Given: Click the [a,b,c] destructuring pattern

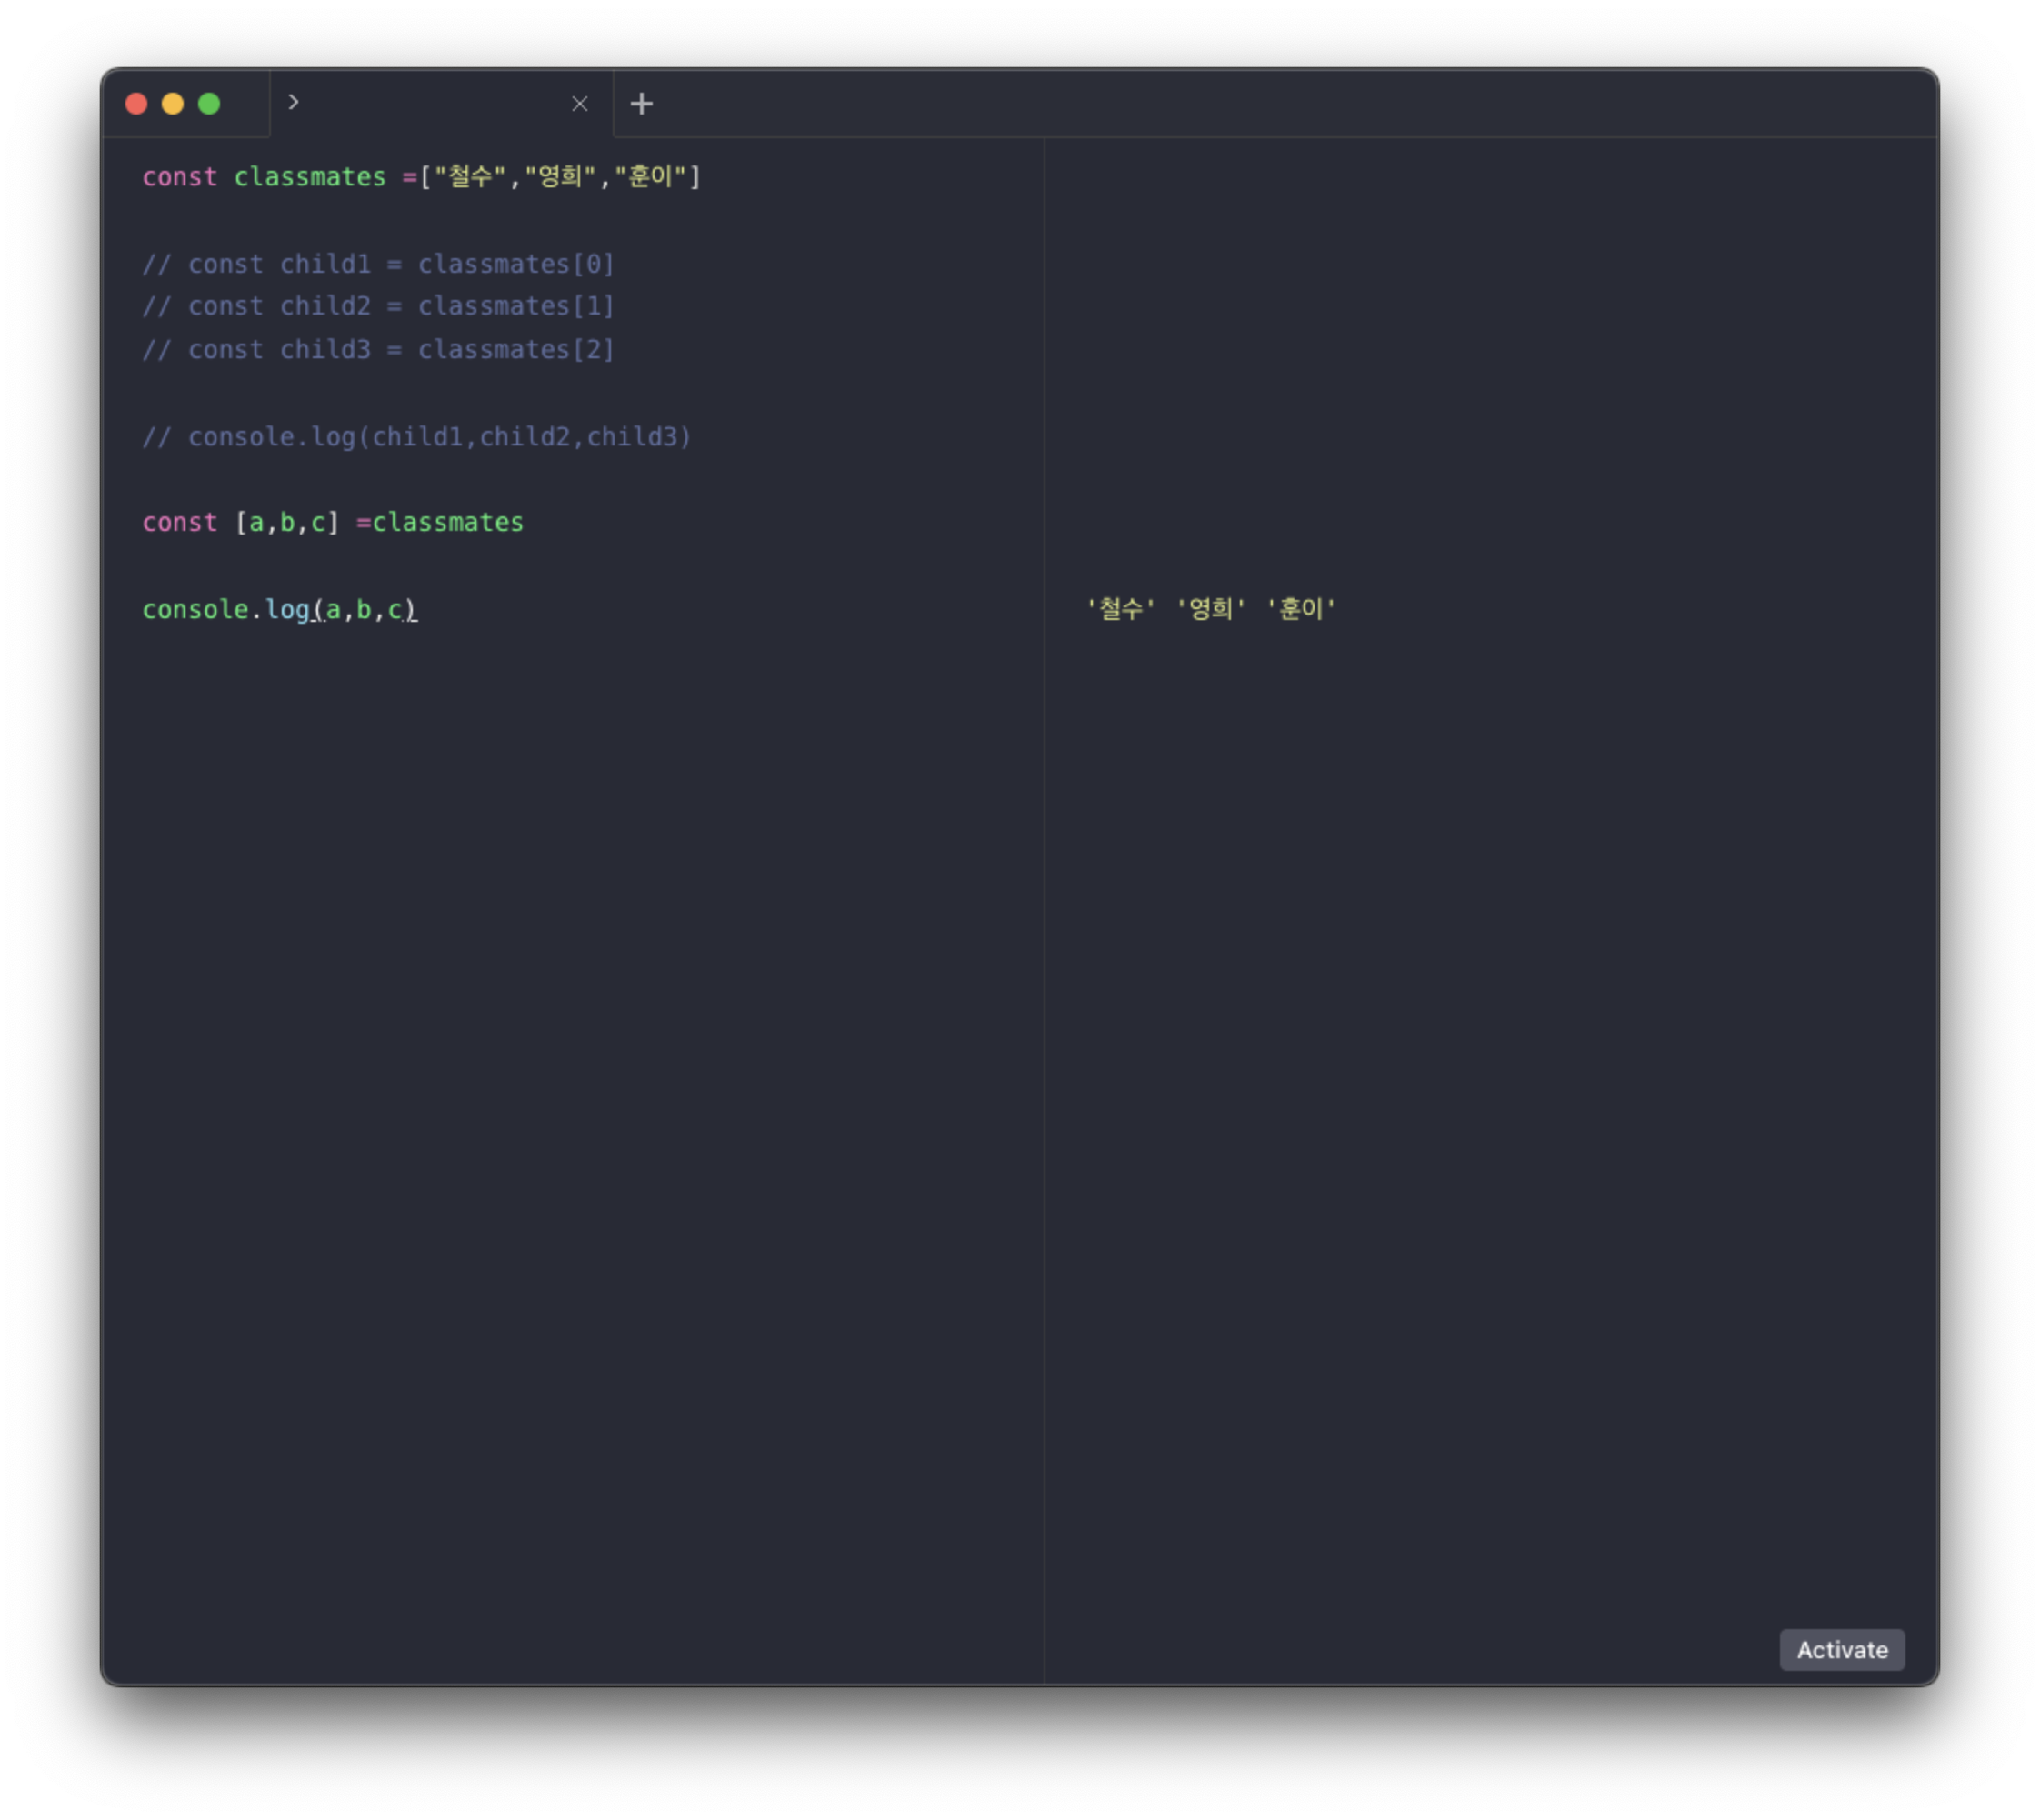Looking at the screenshot, I should 287,523.
